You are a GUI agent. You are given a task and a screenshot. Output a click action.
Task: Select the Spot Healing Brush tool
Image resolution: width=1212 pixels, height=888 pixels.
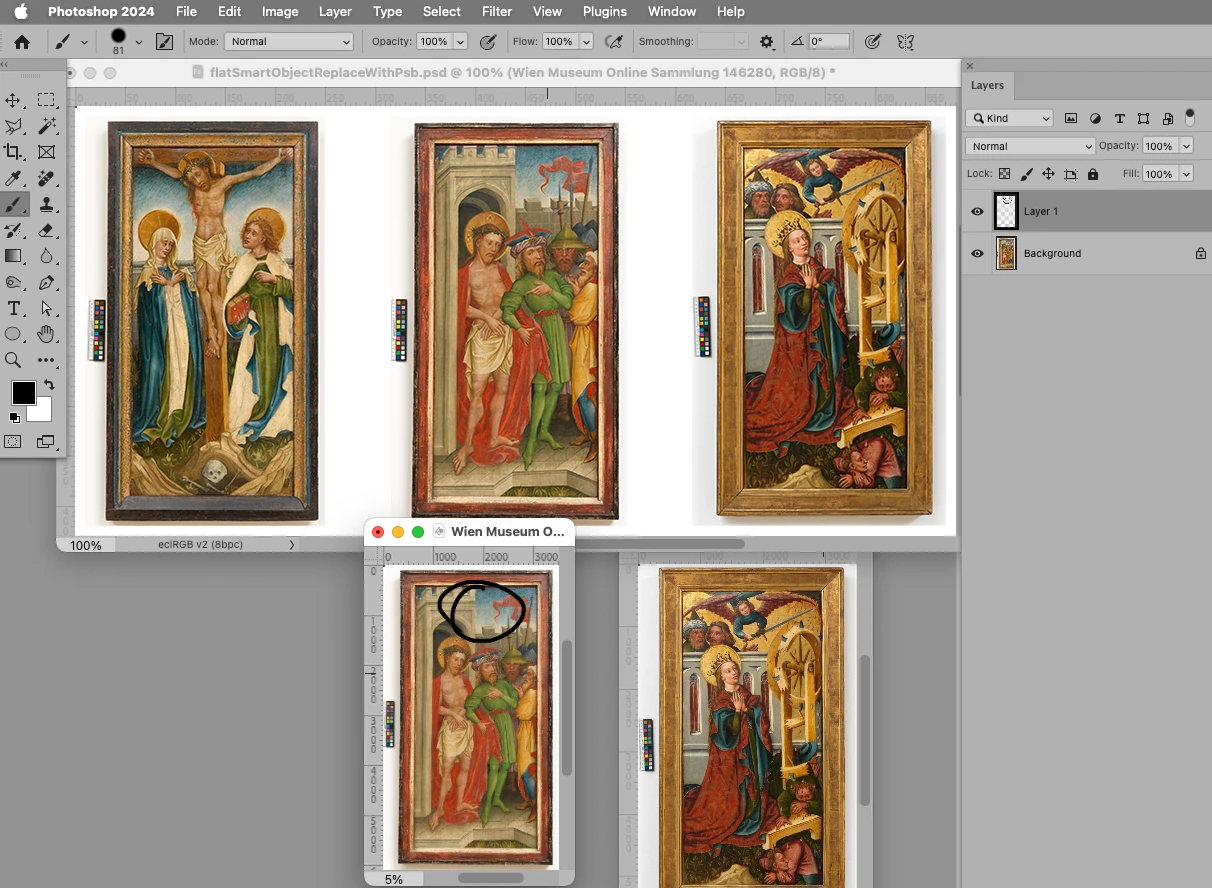[x=46, y=178]
